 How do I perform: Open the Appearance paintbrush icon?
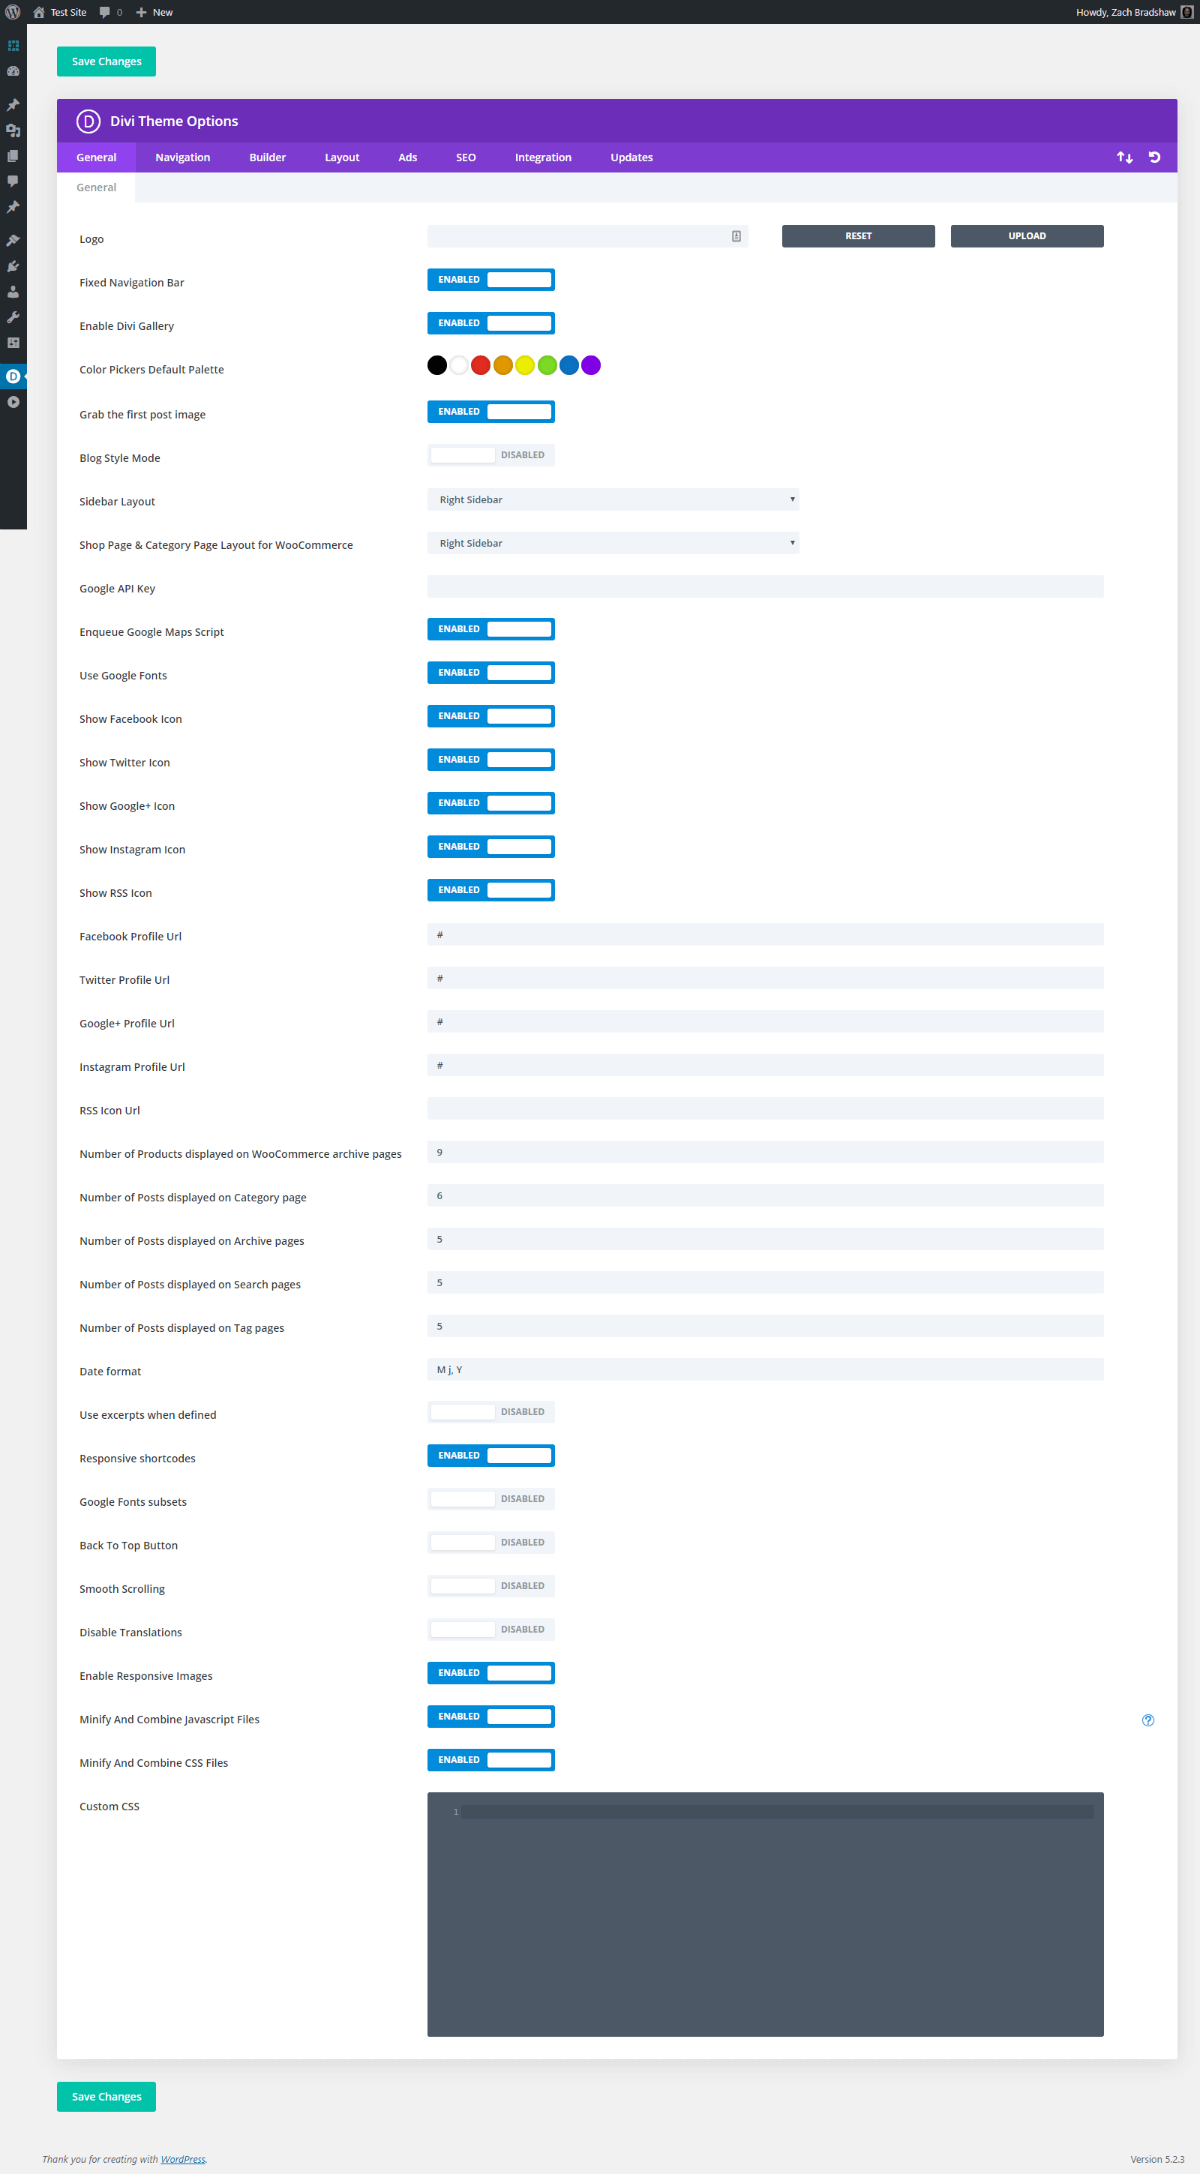[13, 240]
